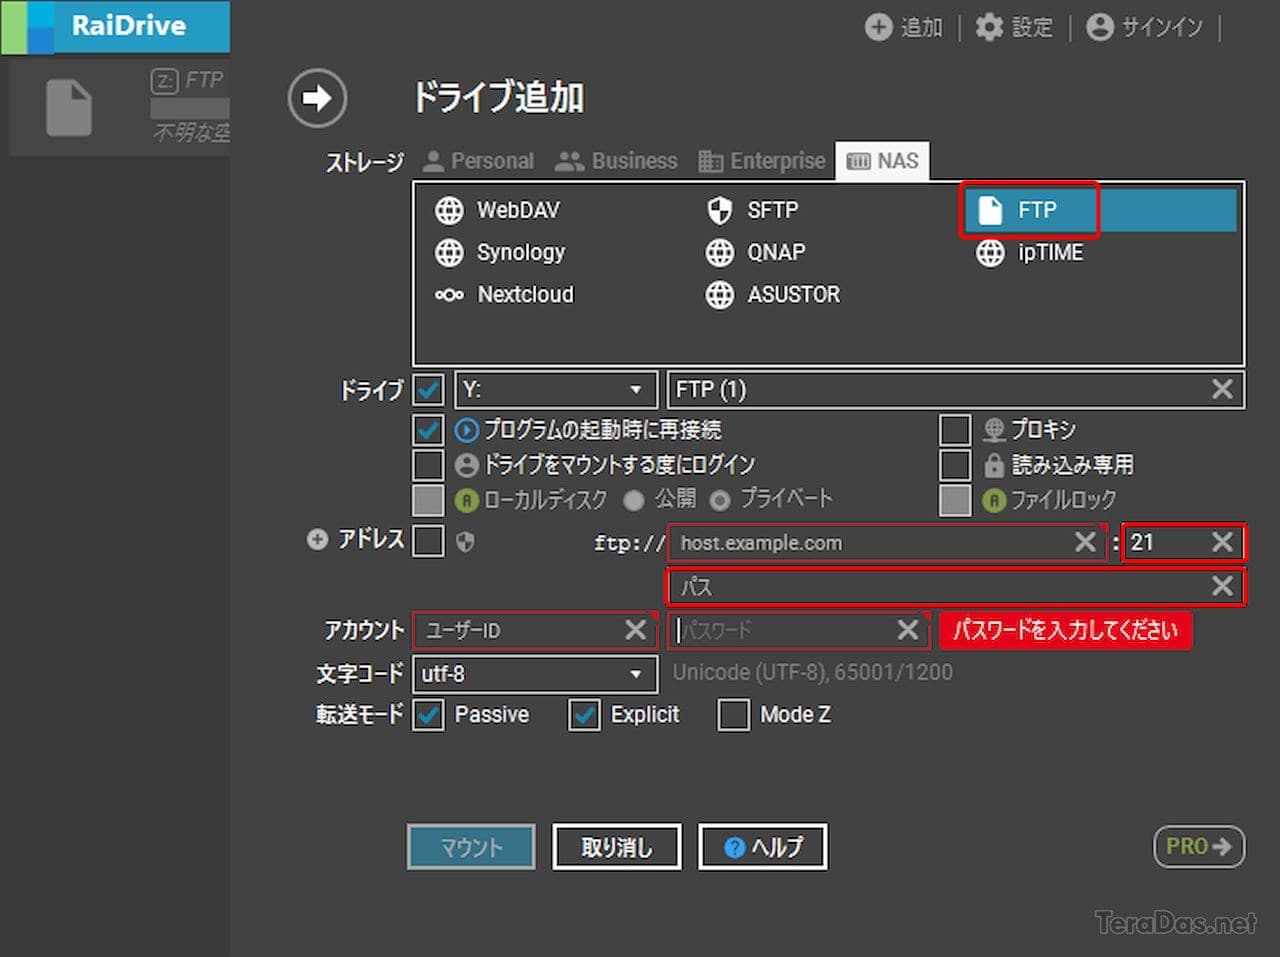Click the プロキシ globe icon

click(x=994, y=430)
